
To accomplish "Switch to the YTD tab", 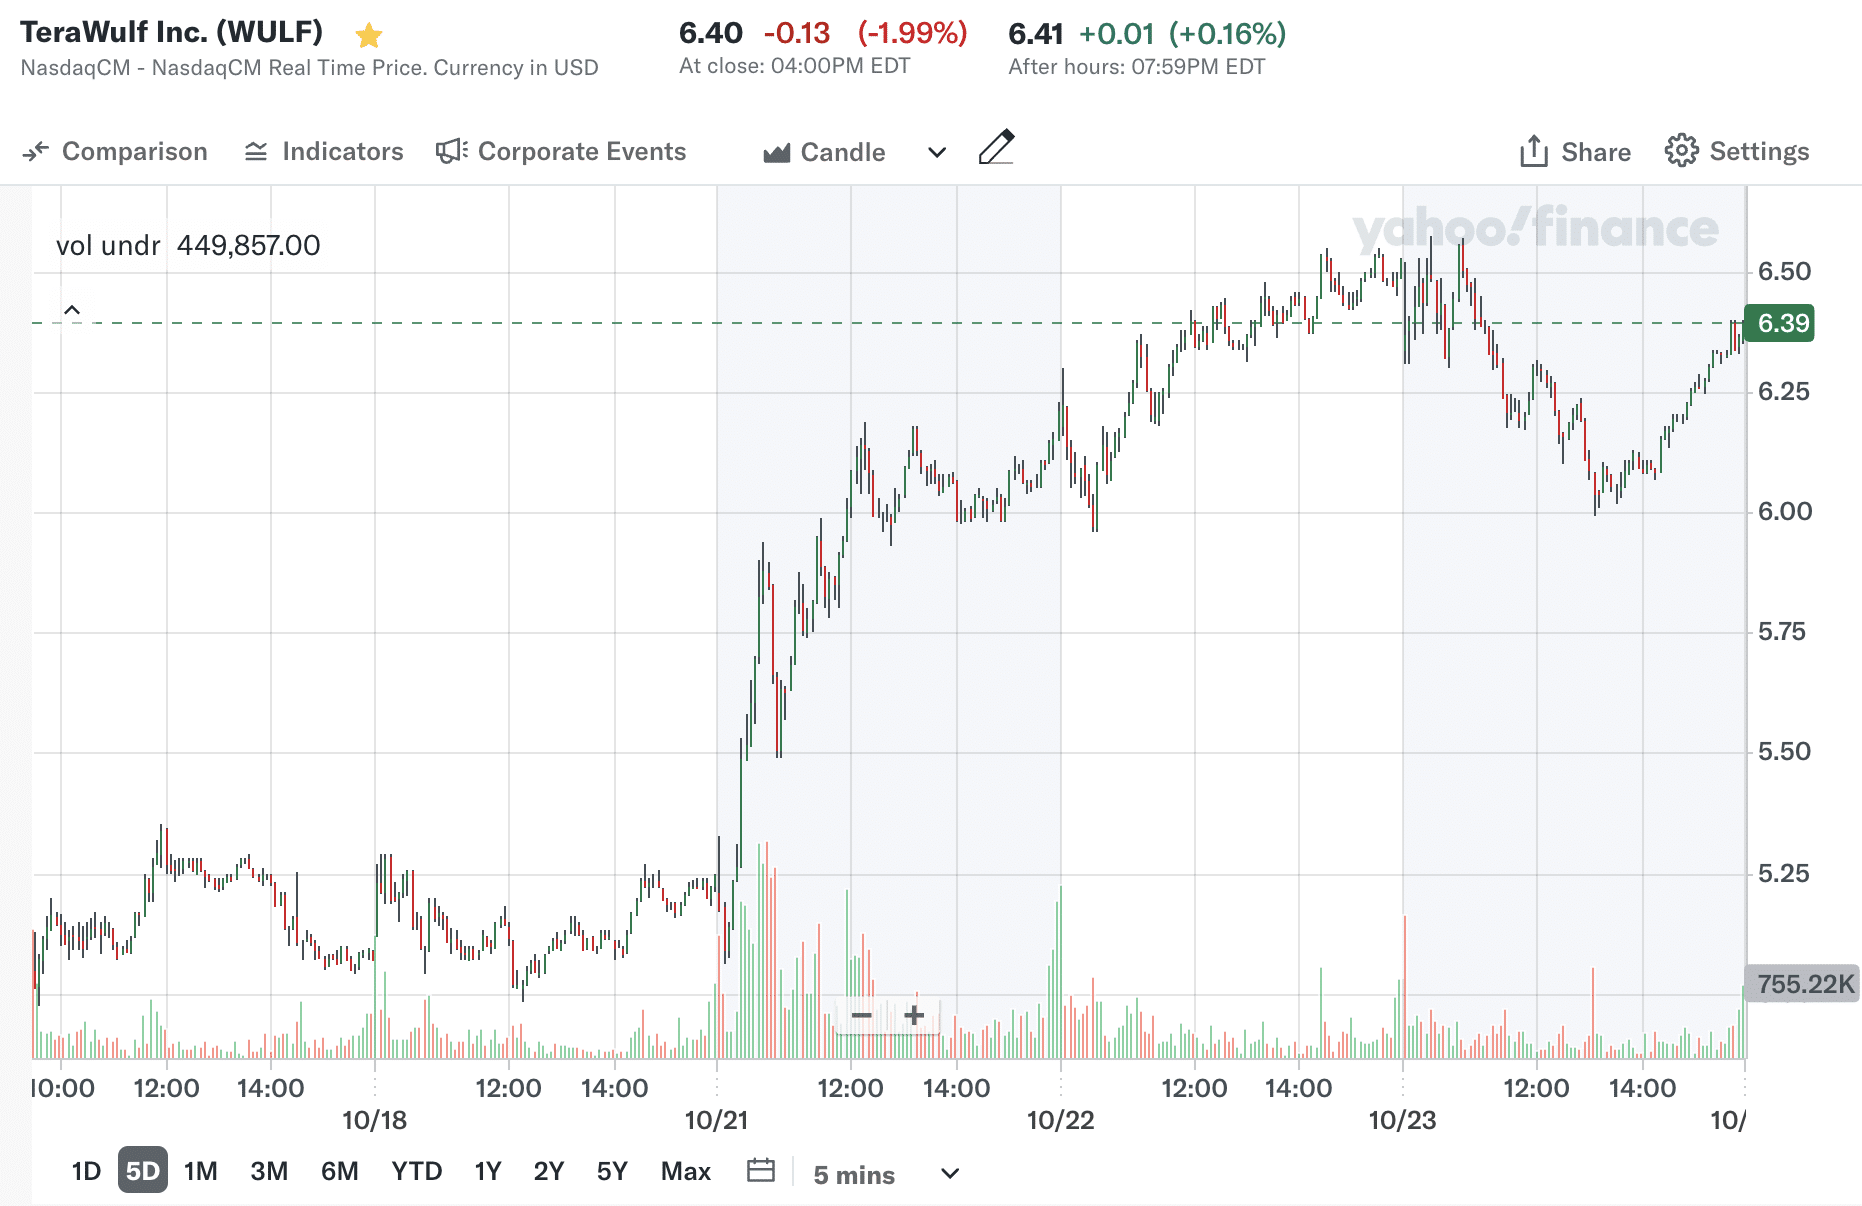I will coord(417,1170).
